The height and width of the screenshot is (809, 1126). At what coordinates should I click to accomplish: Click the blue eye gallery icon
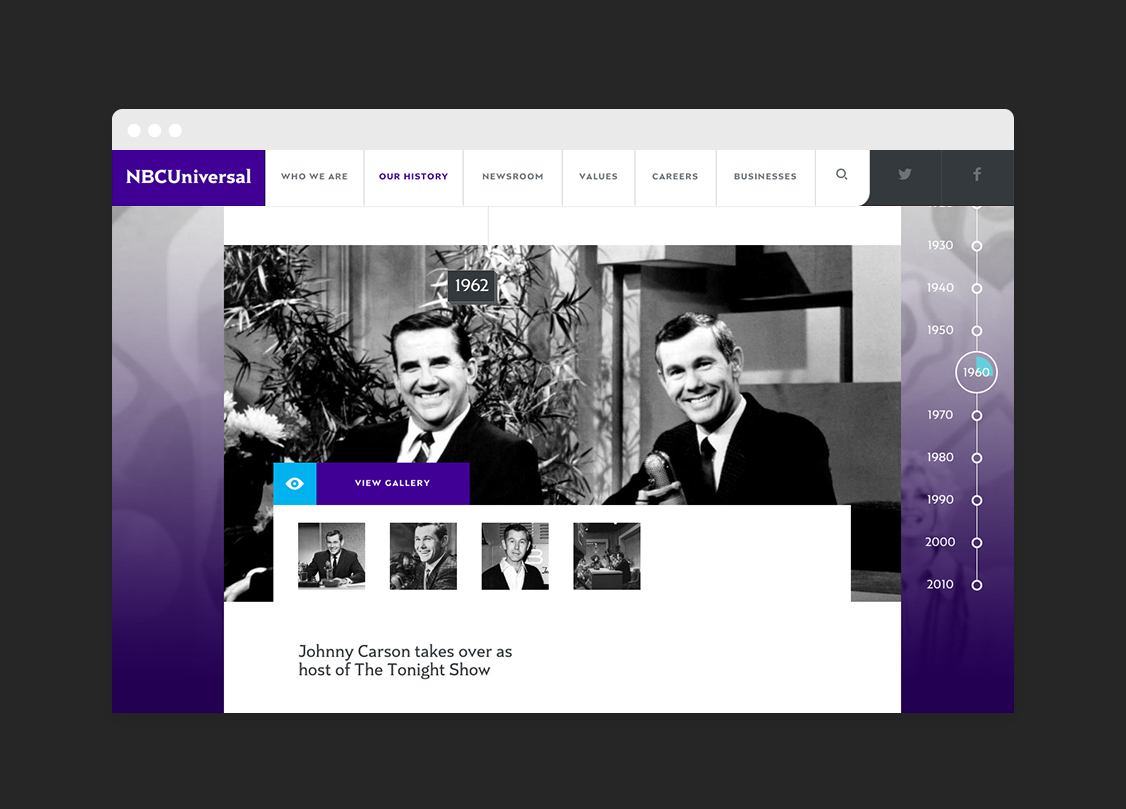pyautogui.click(x=294, y=484)
